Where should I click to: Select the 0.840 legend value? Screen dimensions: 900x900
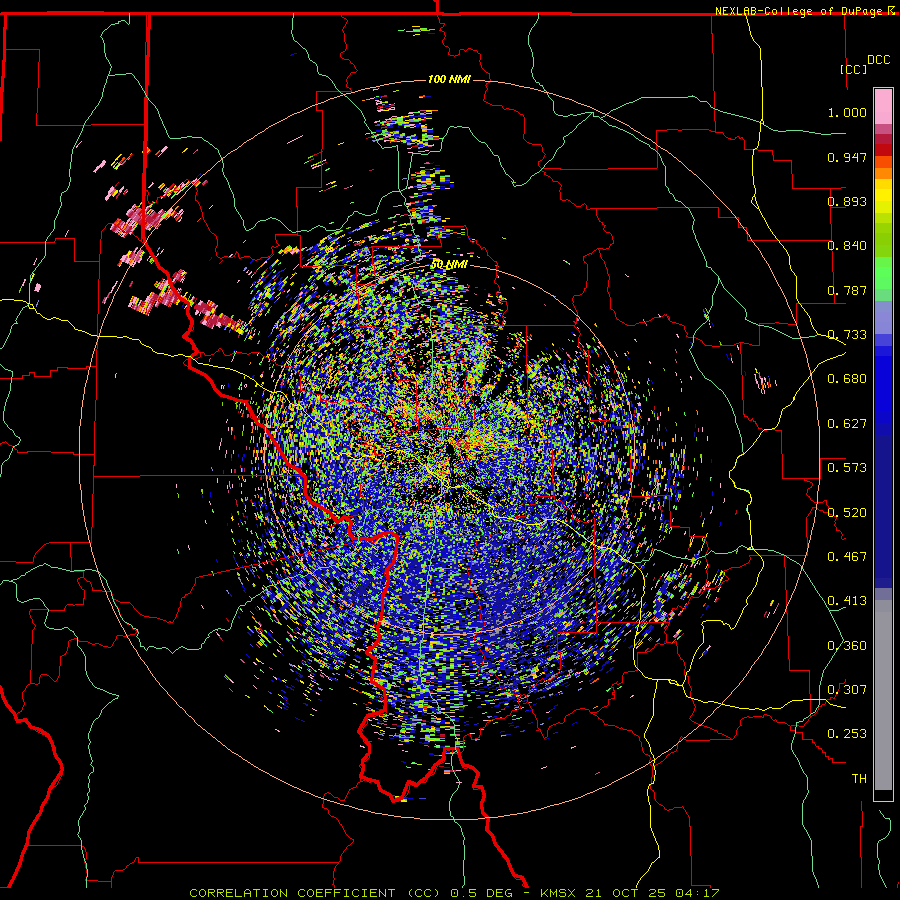[847, 246]
